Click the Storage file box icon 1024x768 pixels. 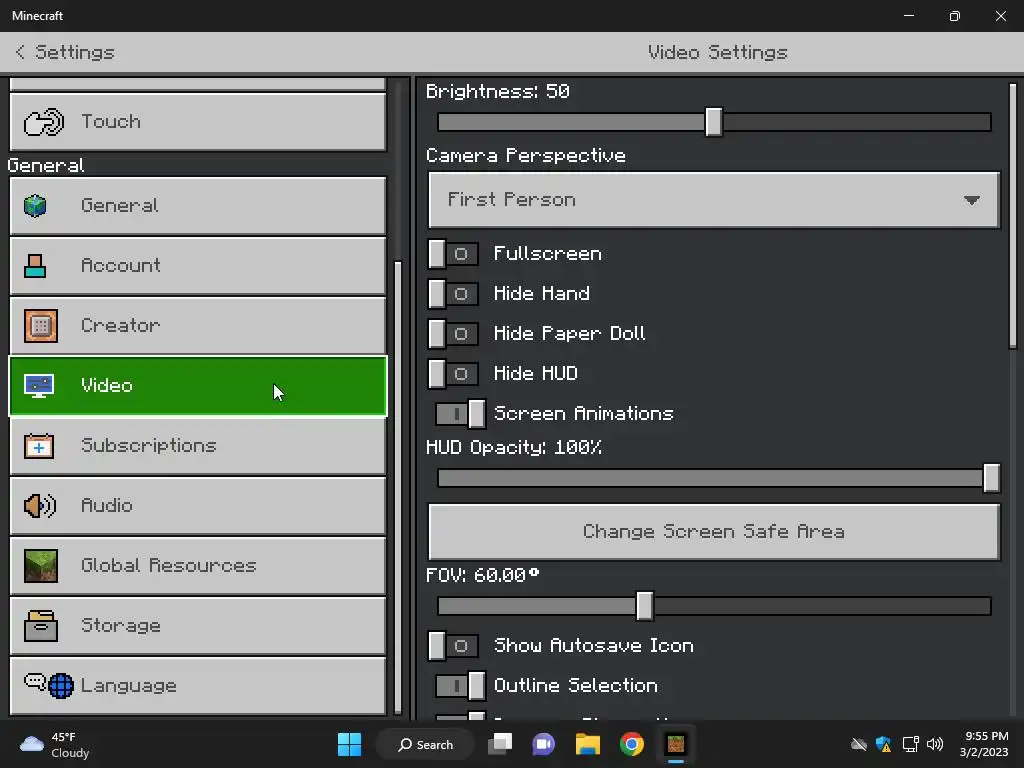point(40,626)
